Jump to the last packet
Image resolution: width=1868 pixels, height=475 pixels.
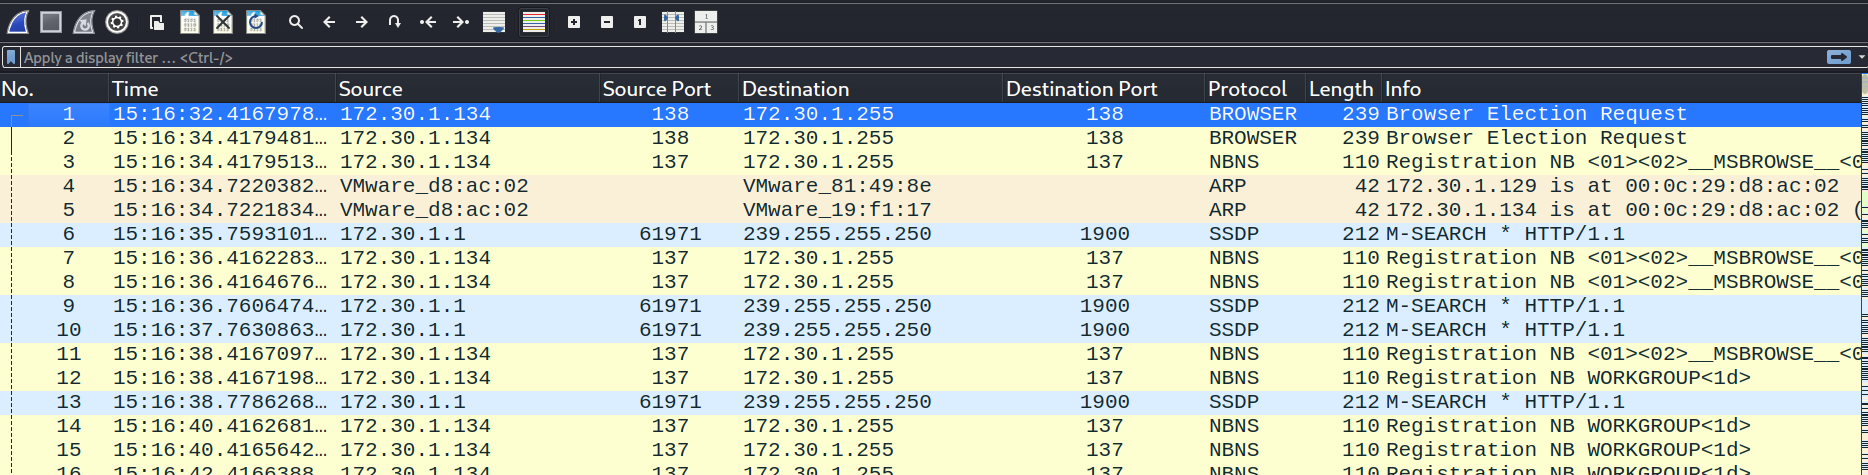461,22
